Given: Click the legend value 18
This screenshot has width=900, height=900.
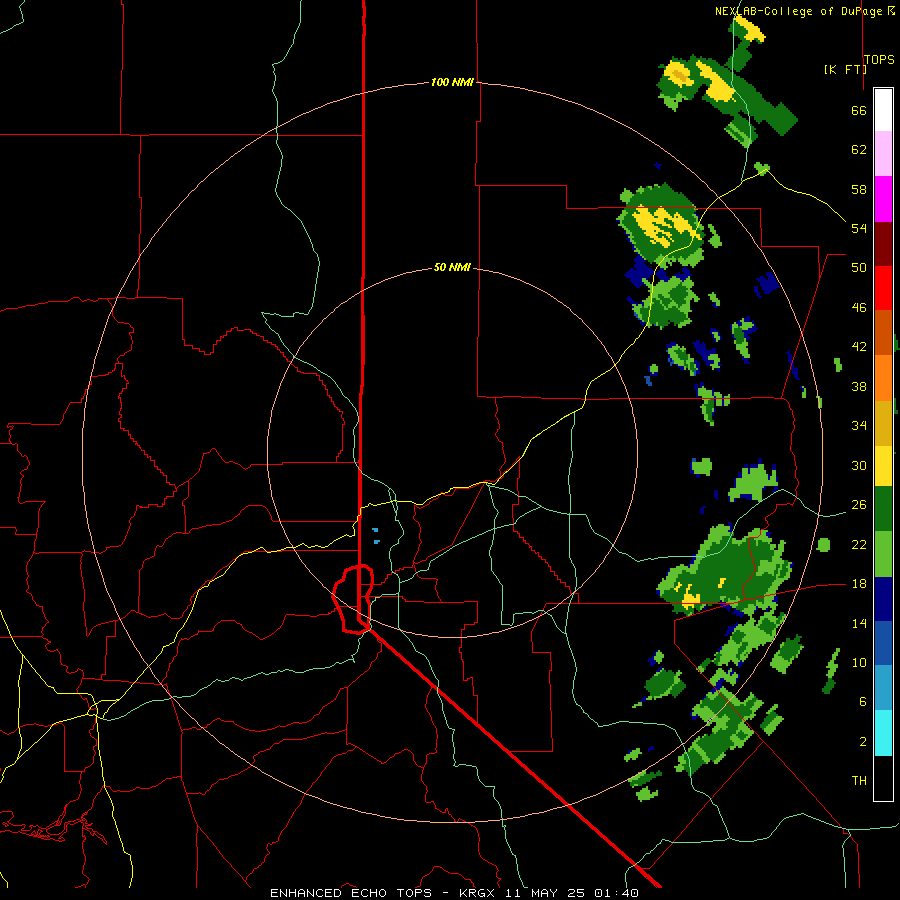Looking at the screenshot, I should coord(859,584).
